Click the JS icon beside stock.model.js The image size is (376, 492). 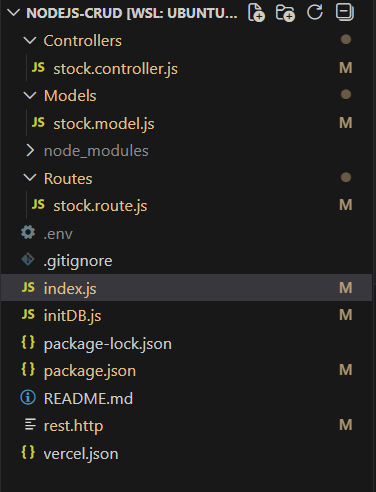coord(38,122)
